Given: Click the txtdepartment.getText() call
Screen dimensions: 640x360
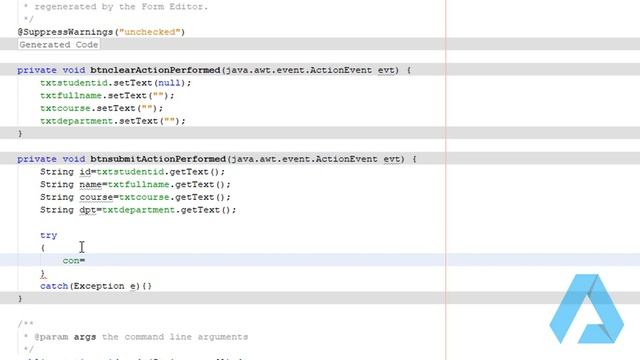Looking at the screenshot, I should [x=169, y=210].
